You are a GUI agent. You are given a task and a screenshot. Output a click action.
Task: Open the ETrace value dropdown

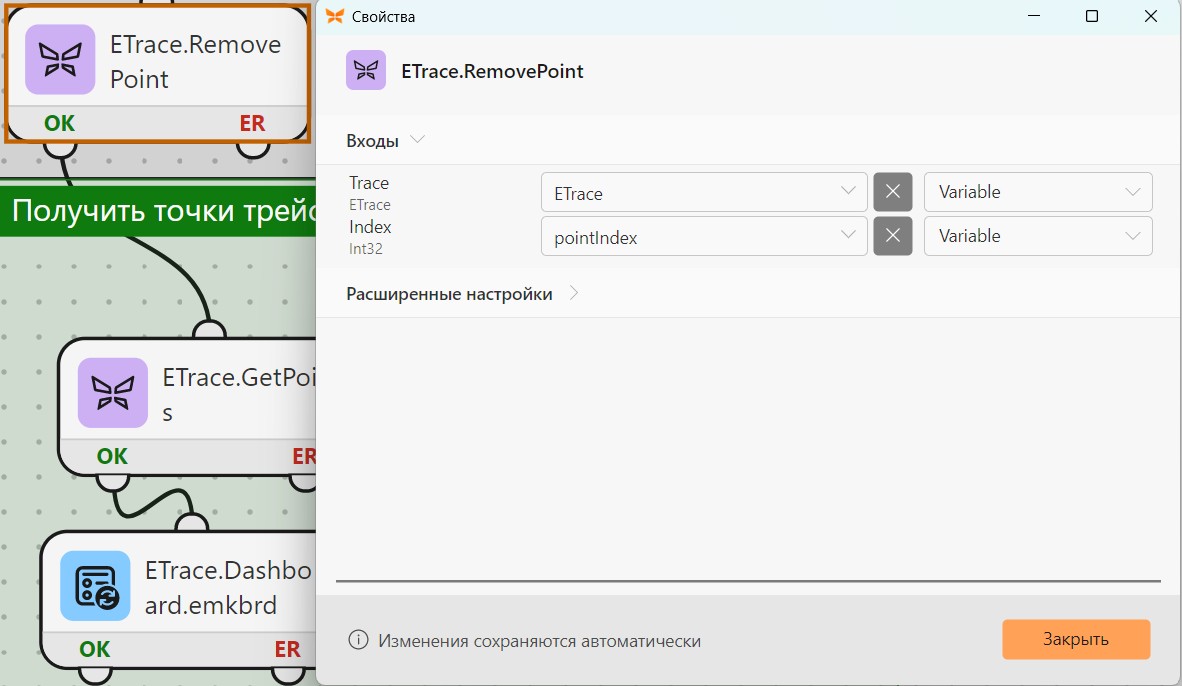pyautogui.click(x=704, y=192)
